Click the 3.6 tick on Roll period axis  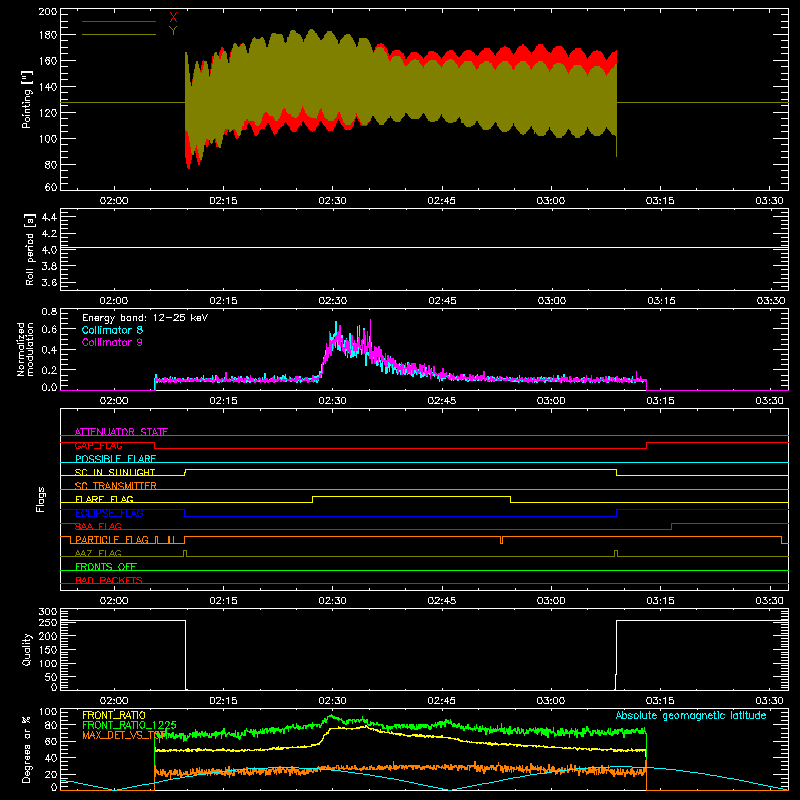[49, 283]
